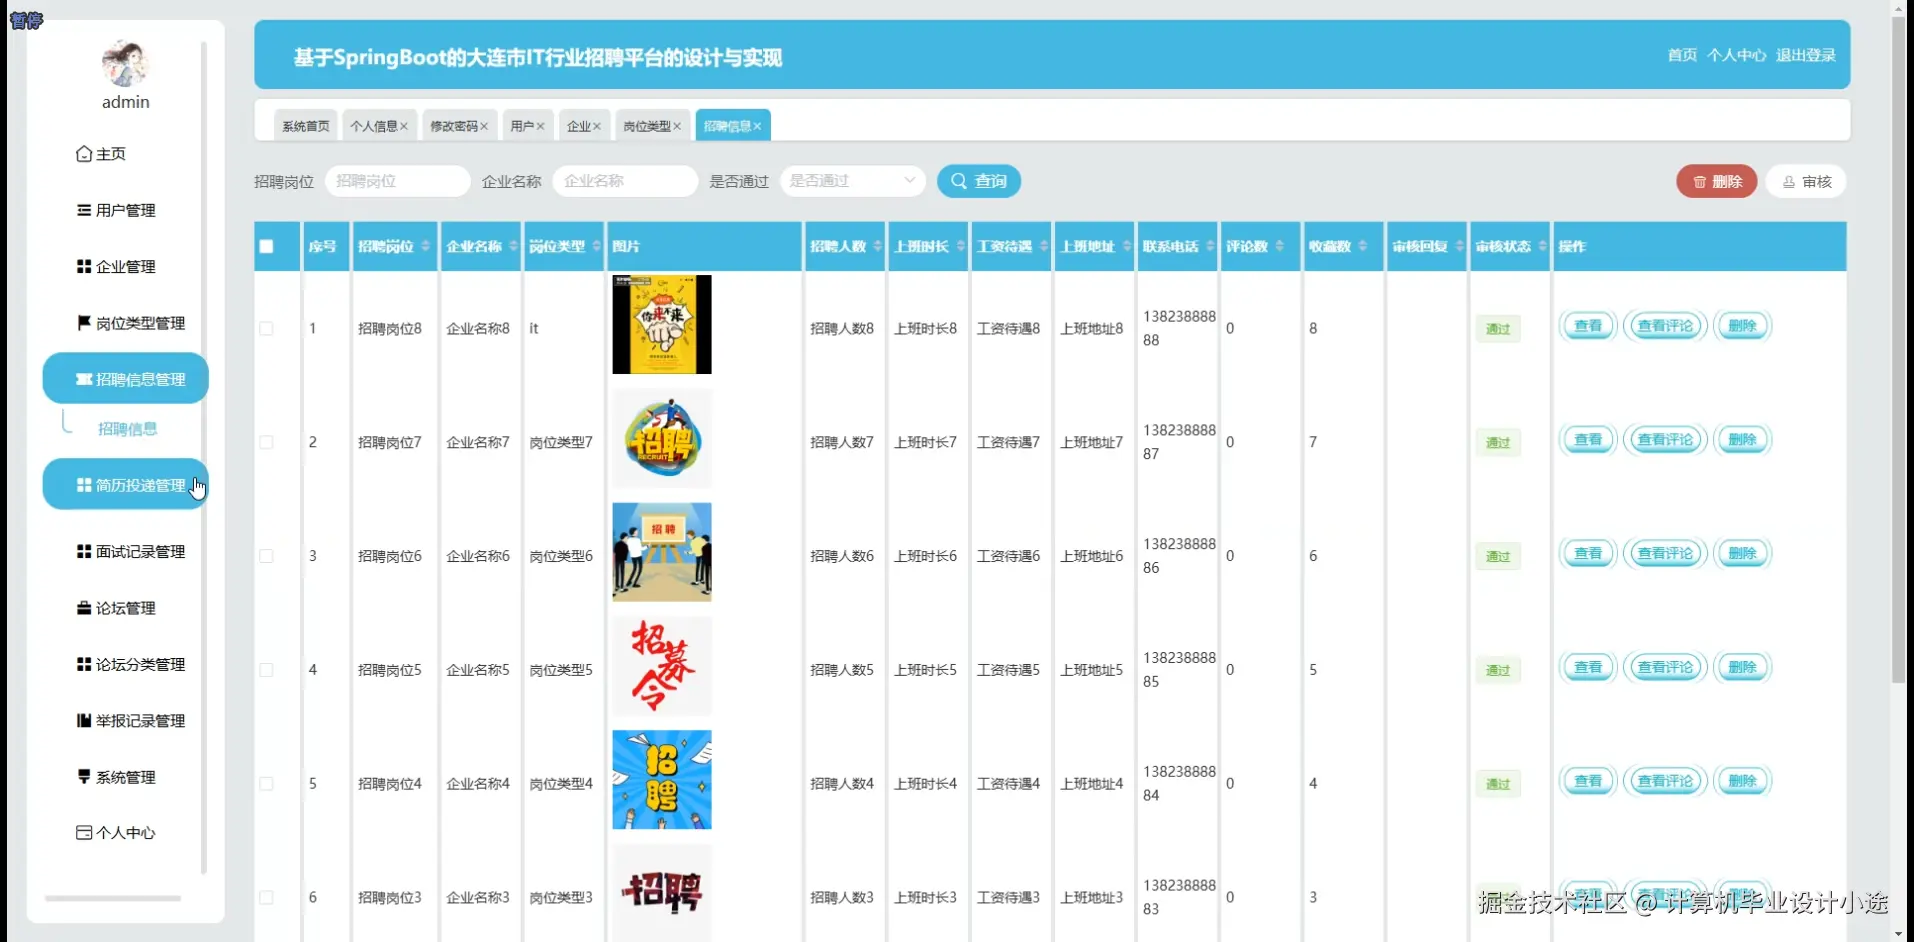Expand the 简历投递管理 menu
Image resolution: width=1914 pixels, height=942 pixels.
[x=125, y=485]
